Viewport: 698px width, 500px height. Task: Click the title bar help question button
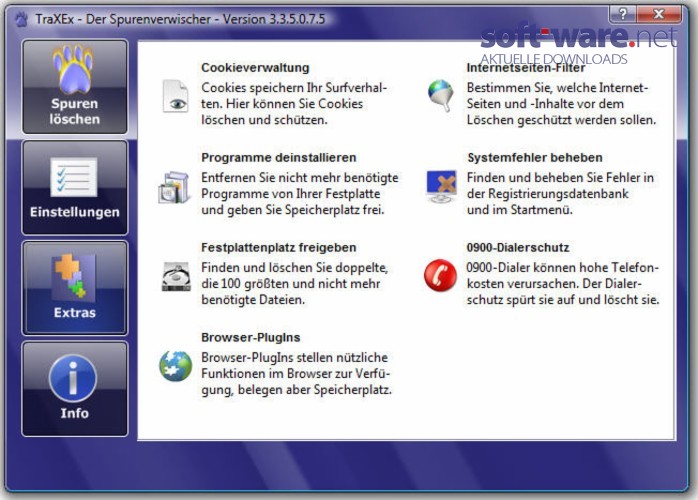pyautogui.click(x=622, y=14)
